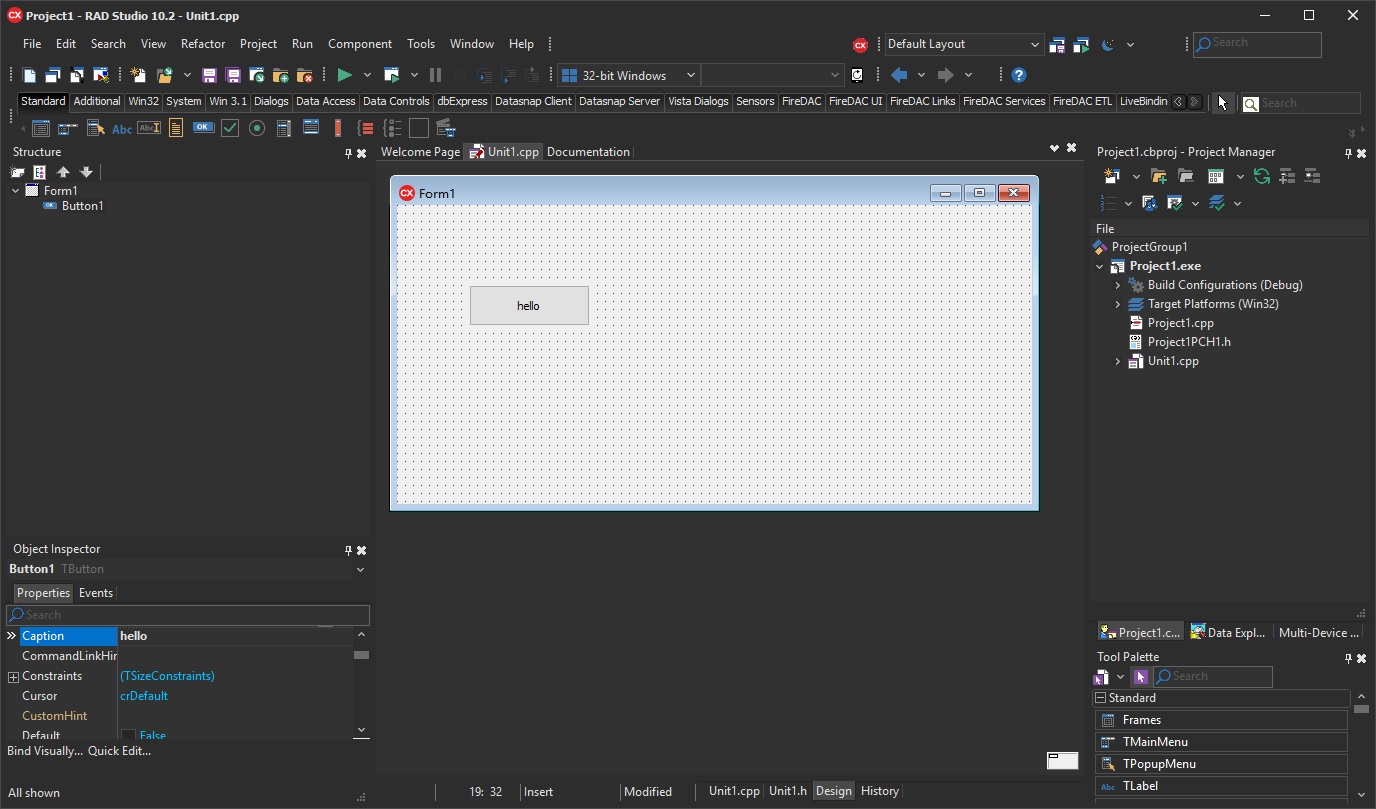Switch to Unit1.h bottom tab
The width and height of the screenshot is (1376, 809).
click(788, 791)
